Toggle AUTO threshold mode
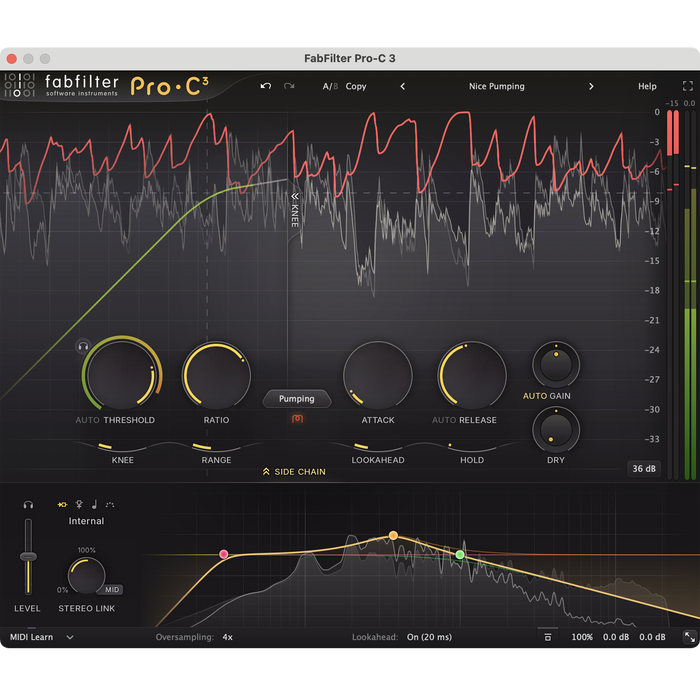 pos(88,420)
